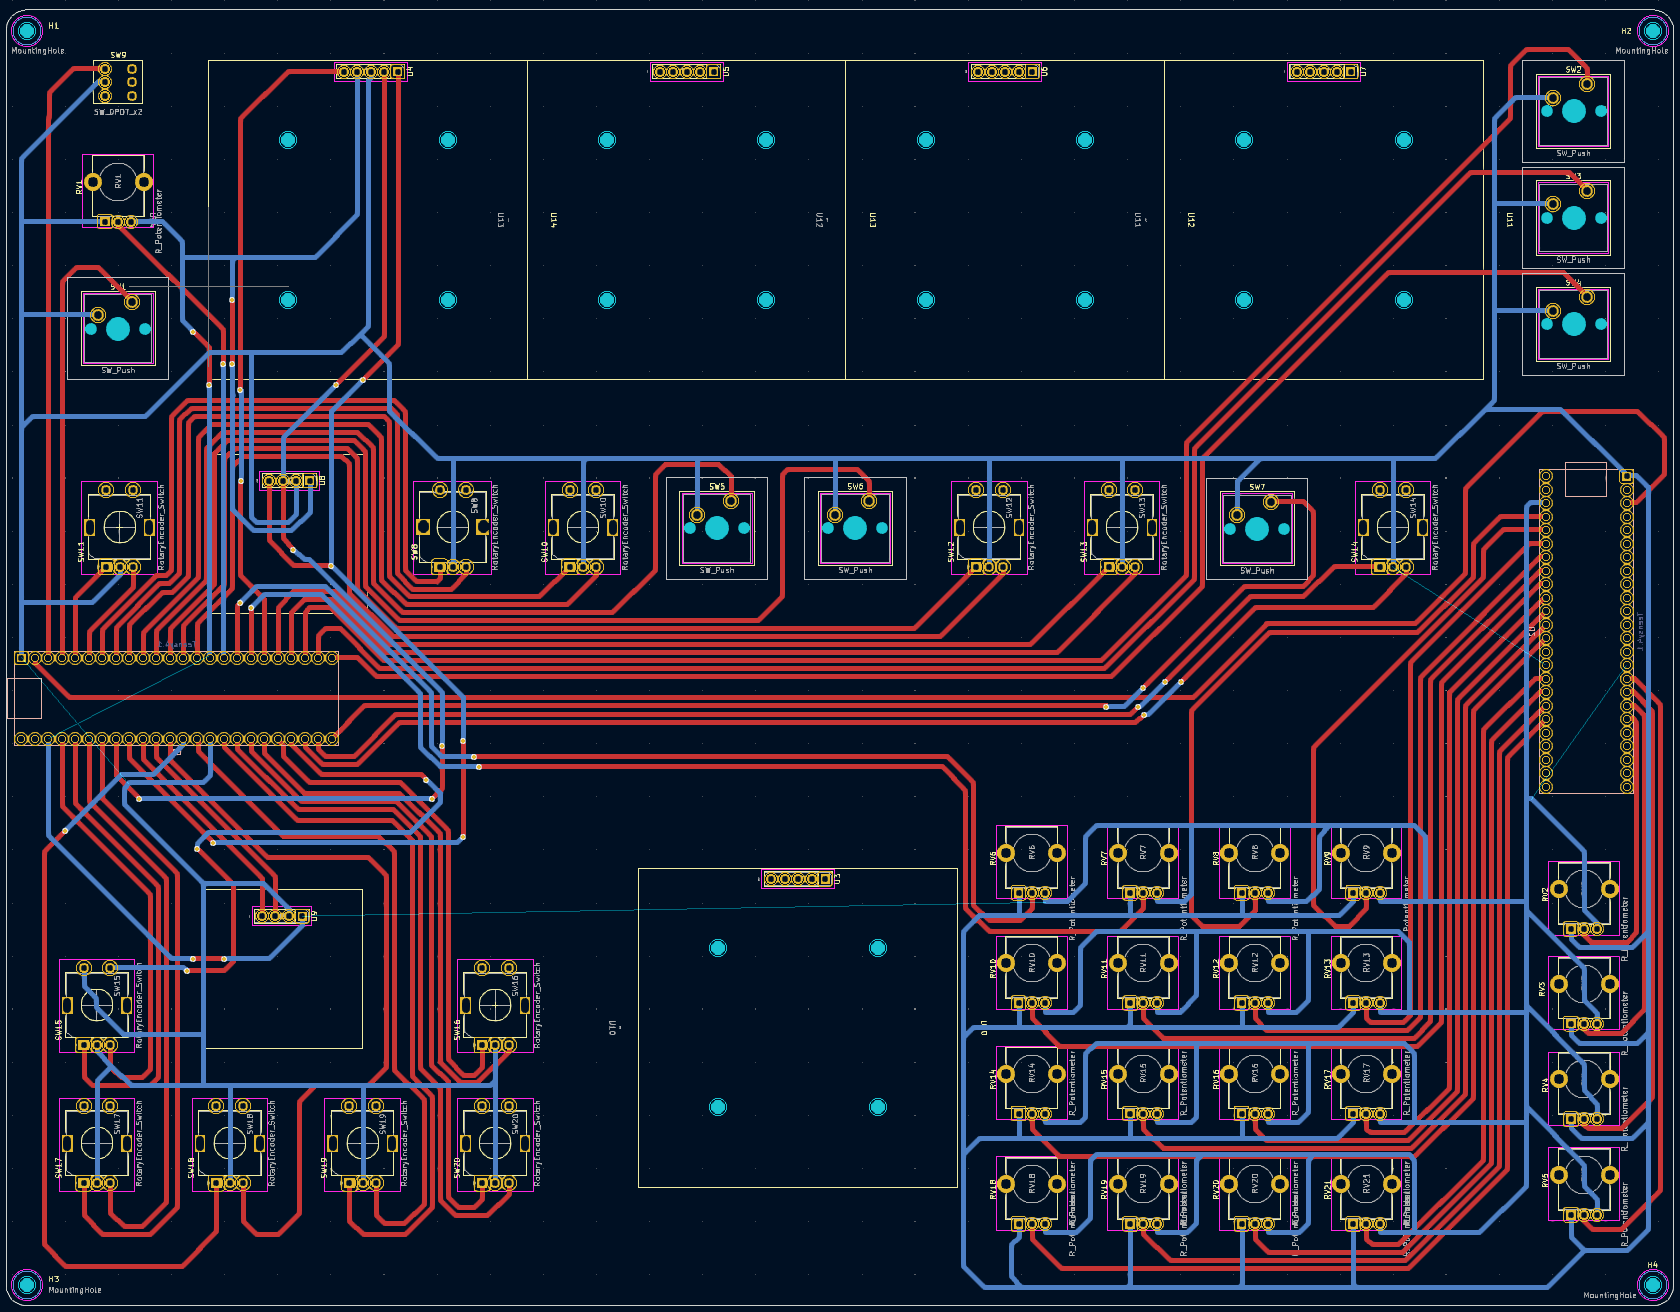
Task: Select push switch SW3
Action: (1573, 217)
